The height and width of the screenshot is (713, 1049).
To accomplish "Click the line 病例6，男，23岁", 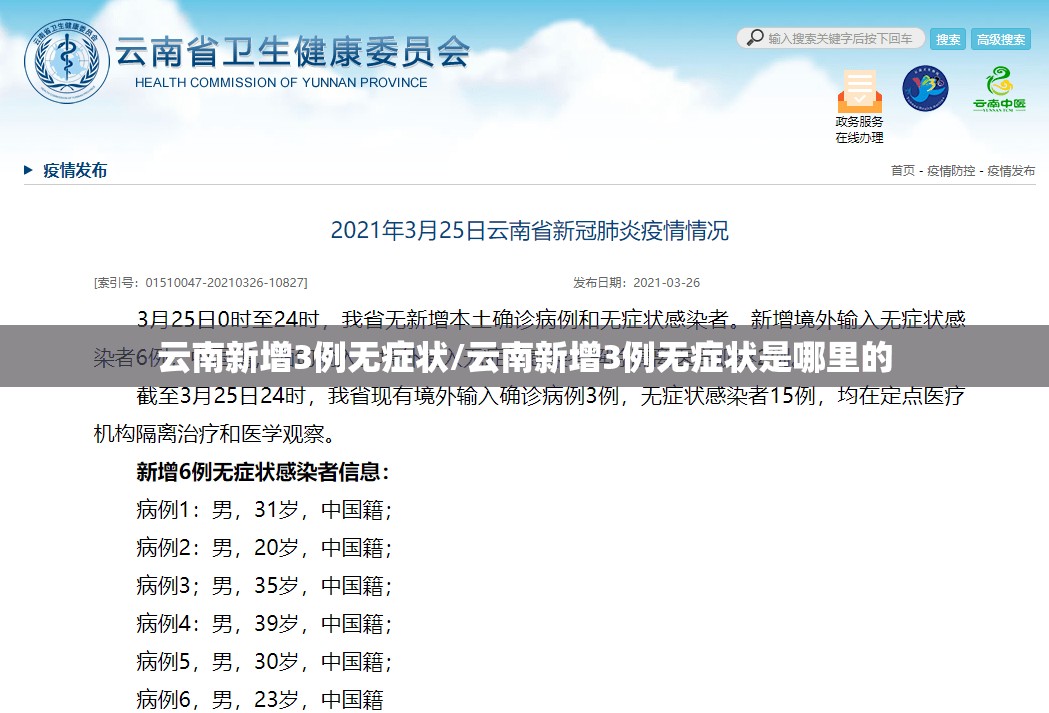I will [x=260, y=700].
